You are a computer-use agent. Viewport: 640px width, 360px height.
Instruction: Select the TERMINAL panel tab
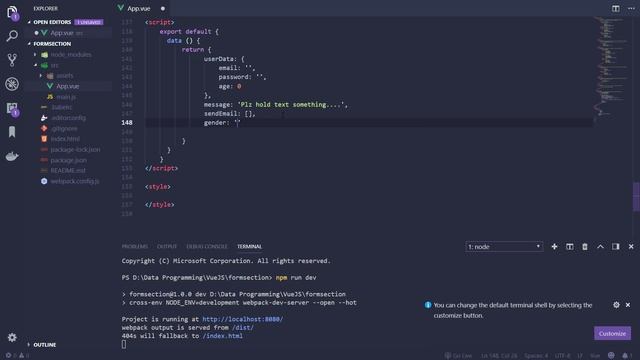(249, 247)
